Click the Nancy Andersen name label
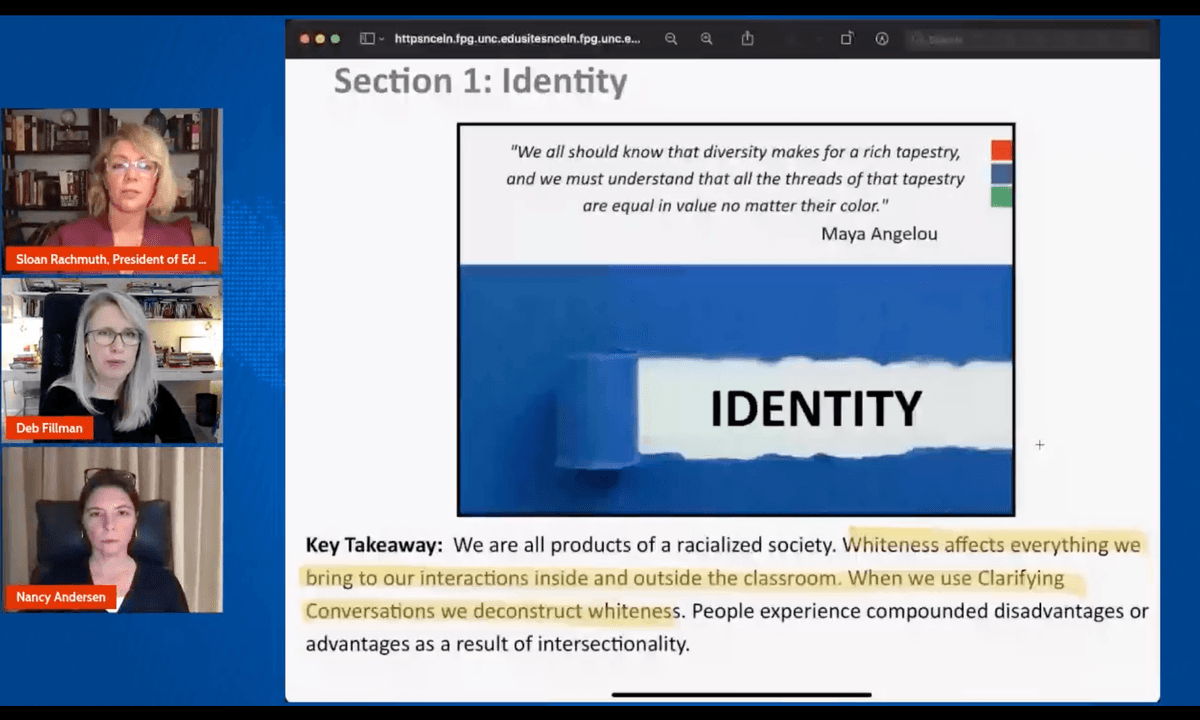The image size is (1200, 720). pyautogui.click(x=61, y=598)
